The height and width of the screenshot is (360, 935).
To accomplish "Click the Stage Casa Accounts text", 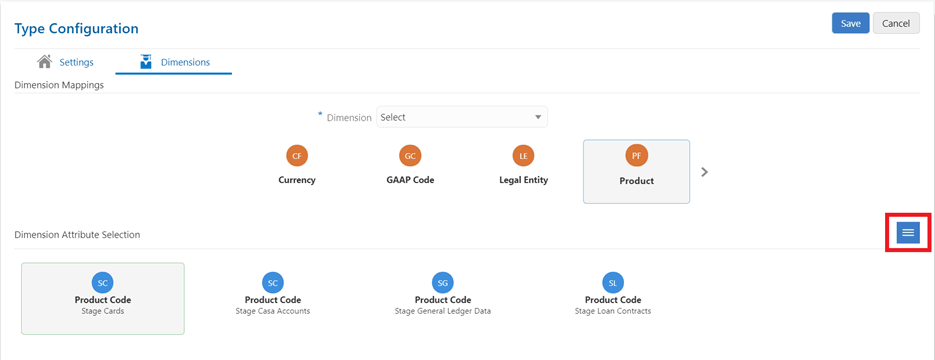I will pyautogui.click(x=273, y=311).
